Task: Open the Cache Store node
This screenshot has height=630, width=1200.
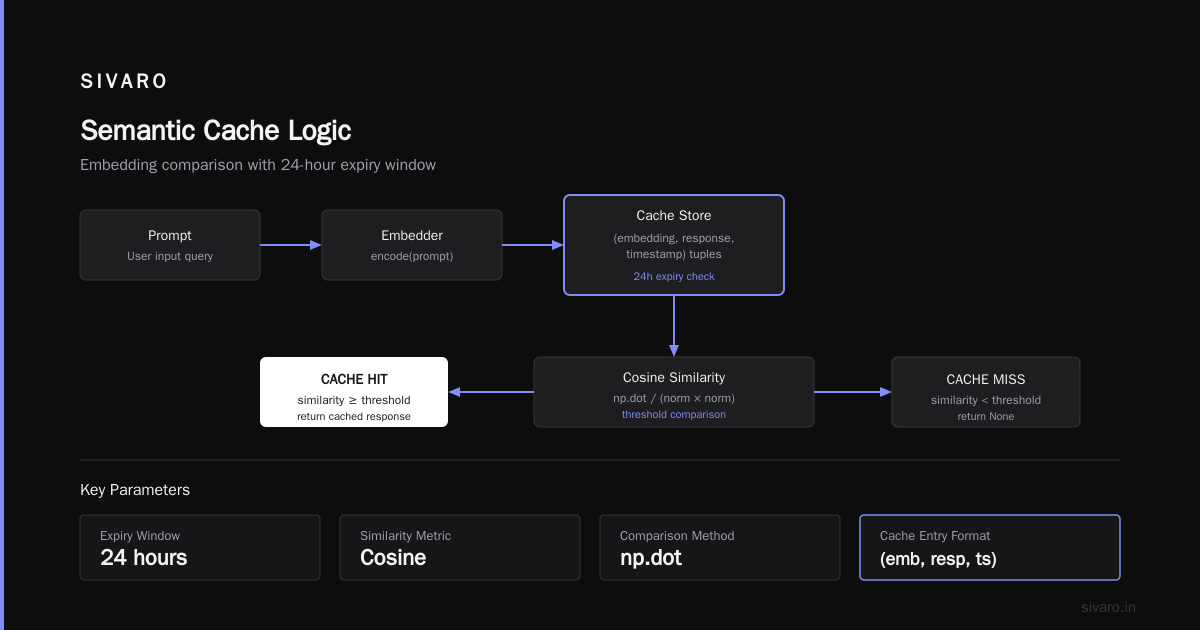Action: (x=674, y=245)
